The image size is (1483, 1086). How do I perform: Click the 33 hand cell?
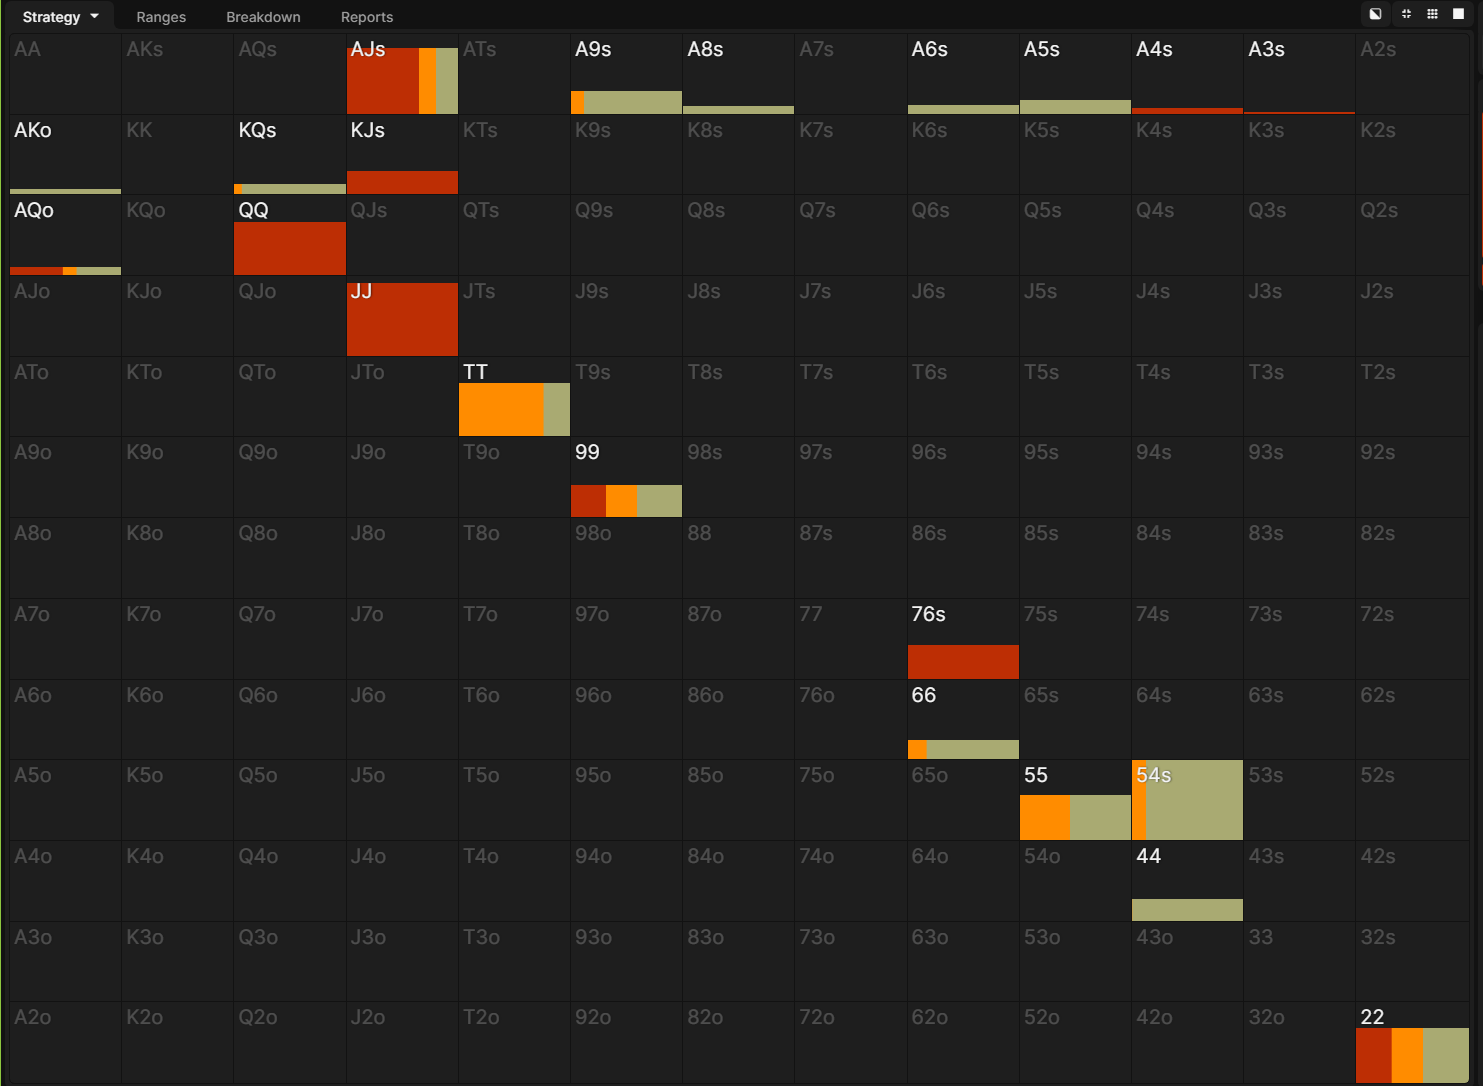click(x=1299, y=961)
